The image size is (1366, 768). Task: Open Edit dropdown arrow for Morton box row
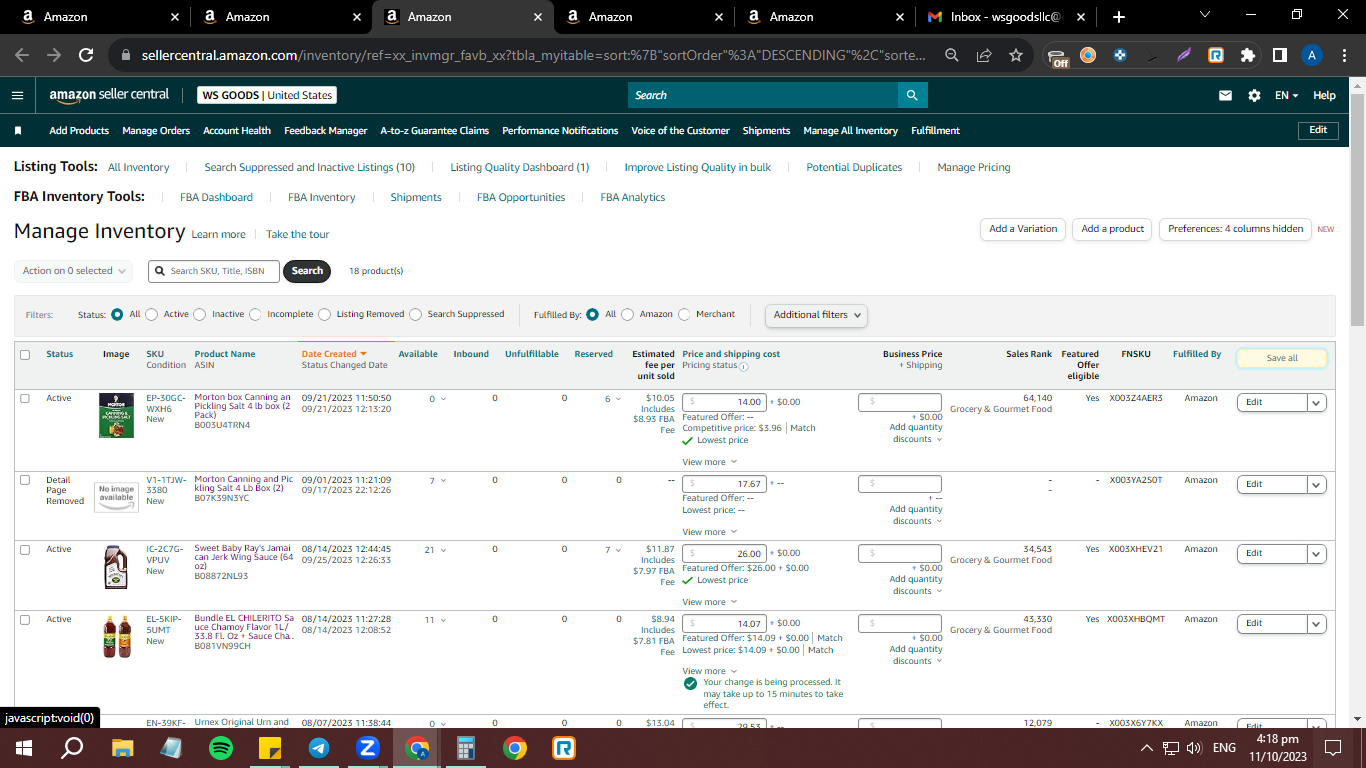1316,403
